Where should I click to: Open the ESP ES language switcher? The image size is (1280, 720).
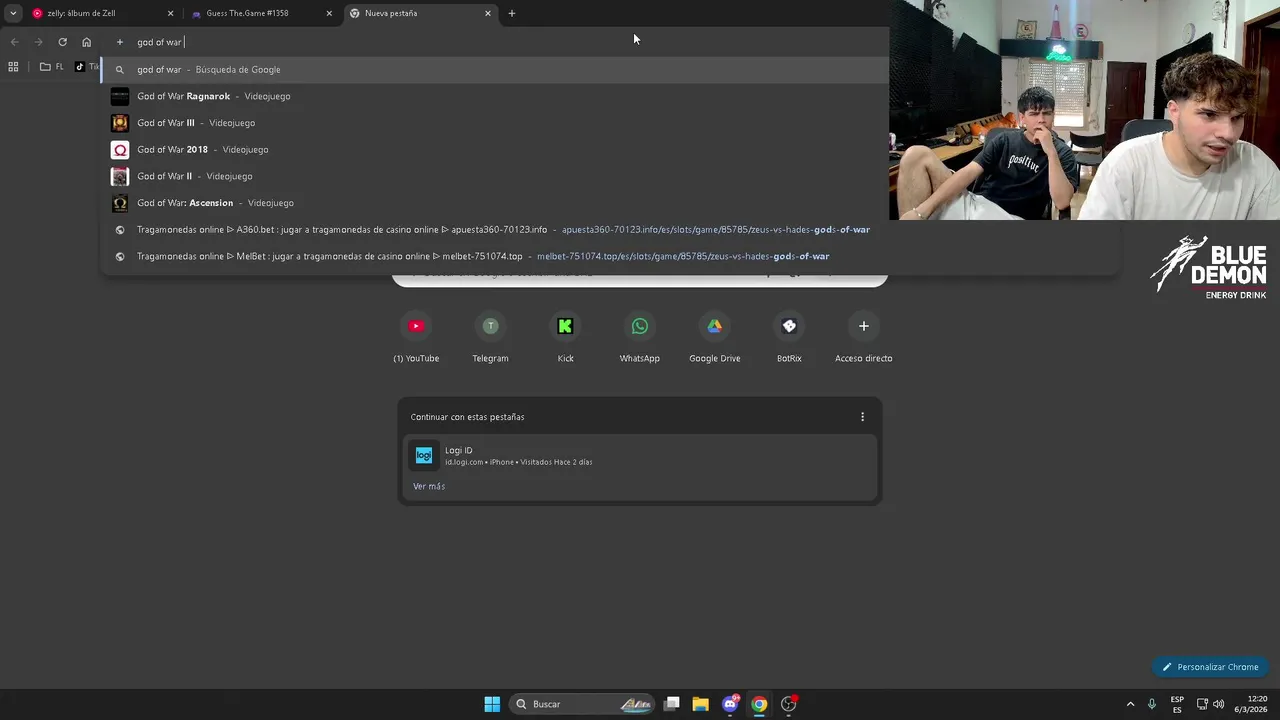(x=1177, y=704)
